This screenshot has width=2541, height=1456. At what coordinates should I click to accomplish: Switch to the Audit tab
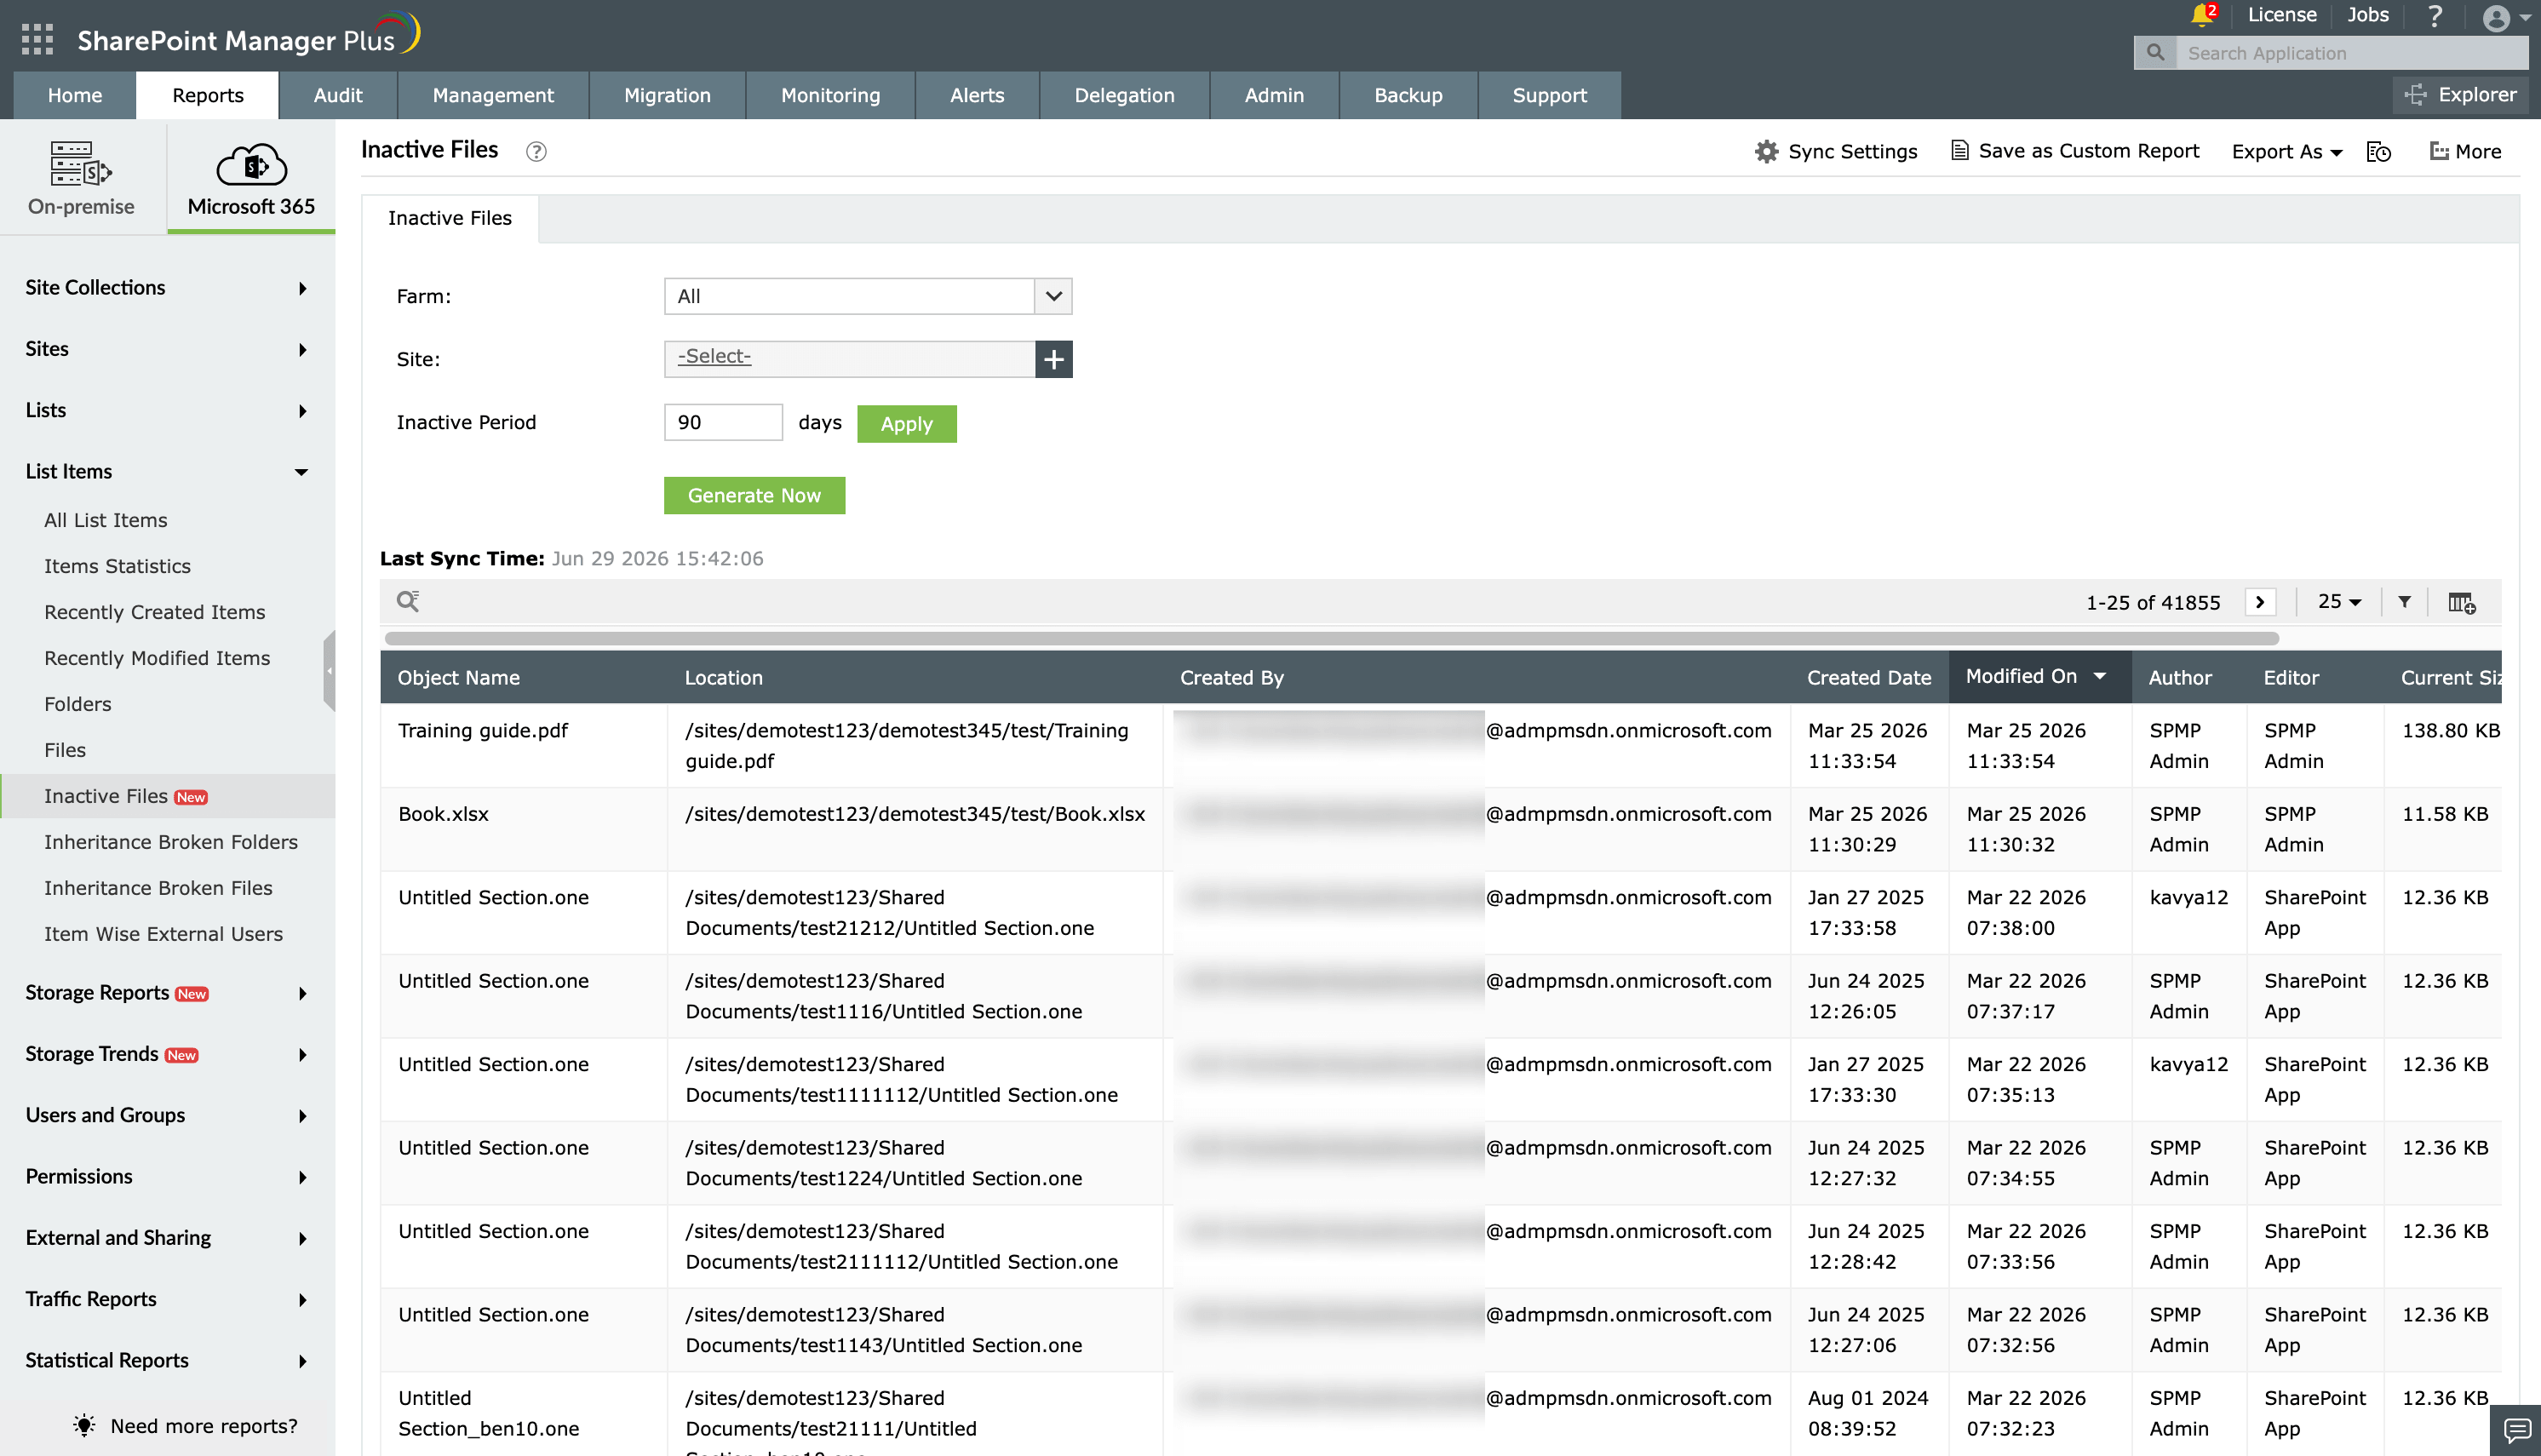click(338, 95)
